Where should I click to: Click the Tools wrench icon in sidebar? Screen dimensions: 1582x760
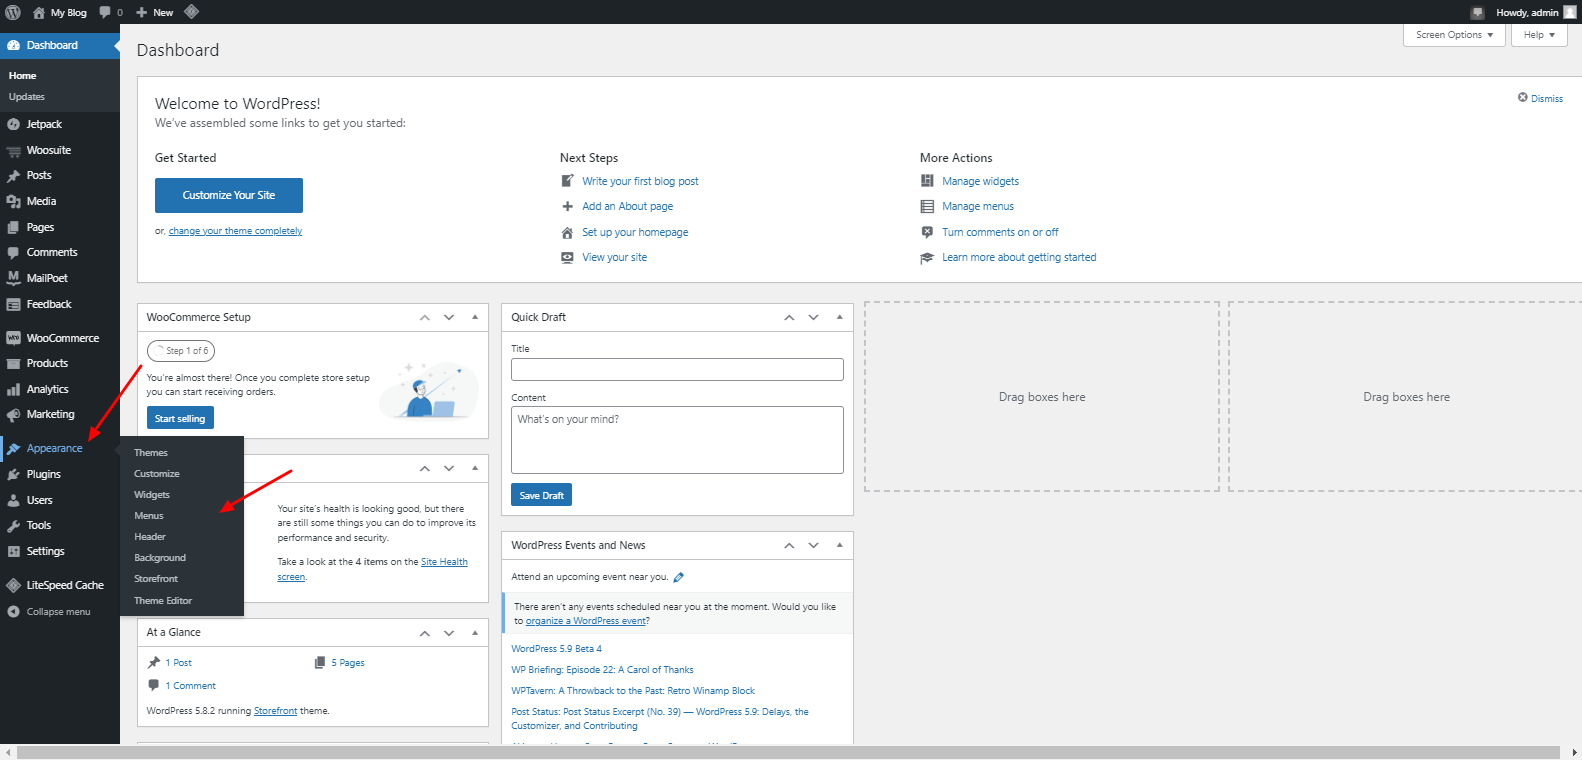[x=13, y=526]
